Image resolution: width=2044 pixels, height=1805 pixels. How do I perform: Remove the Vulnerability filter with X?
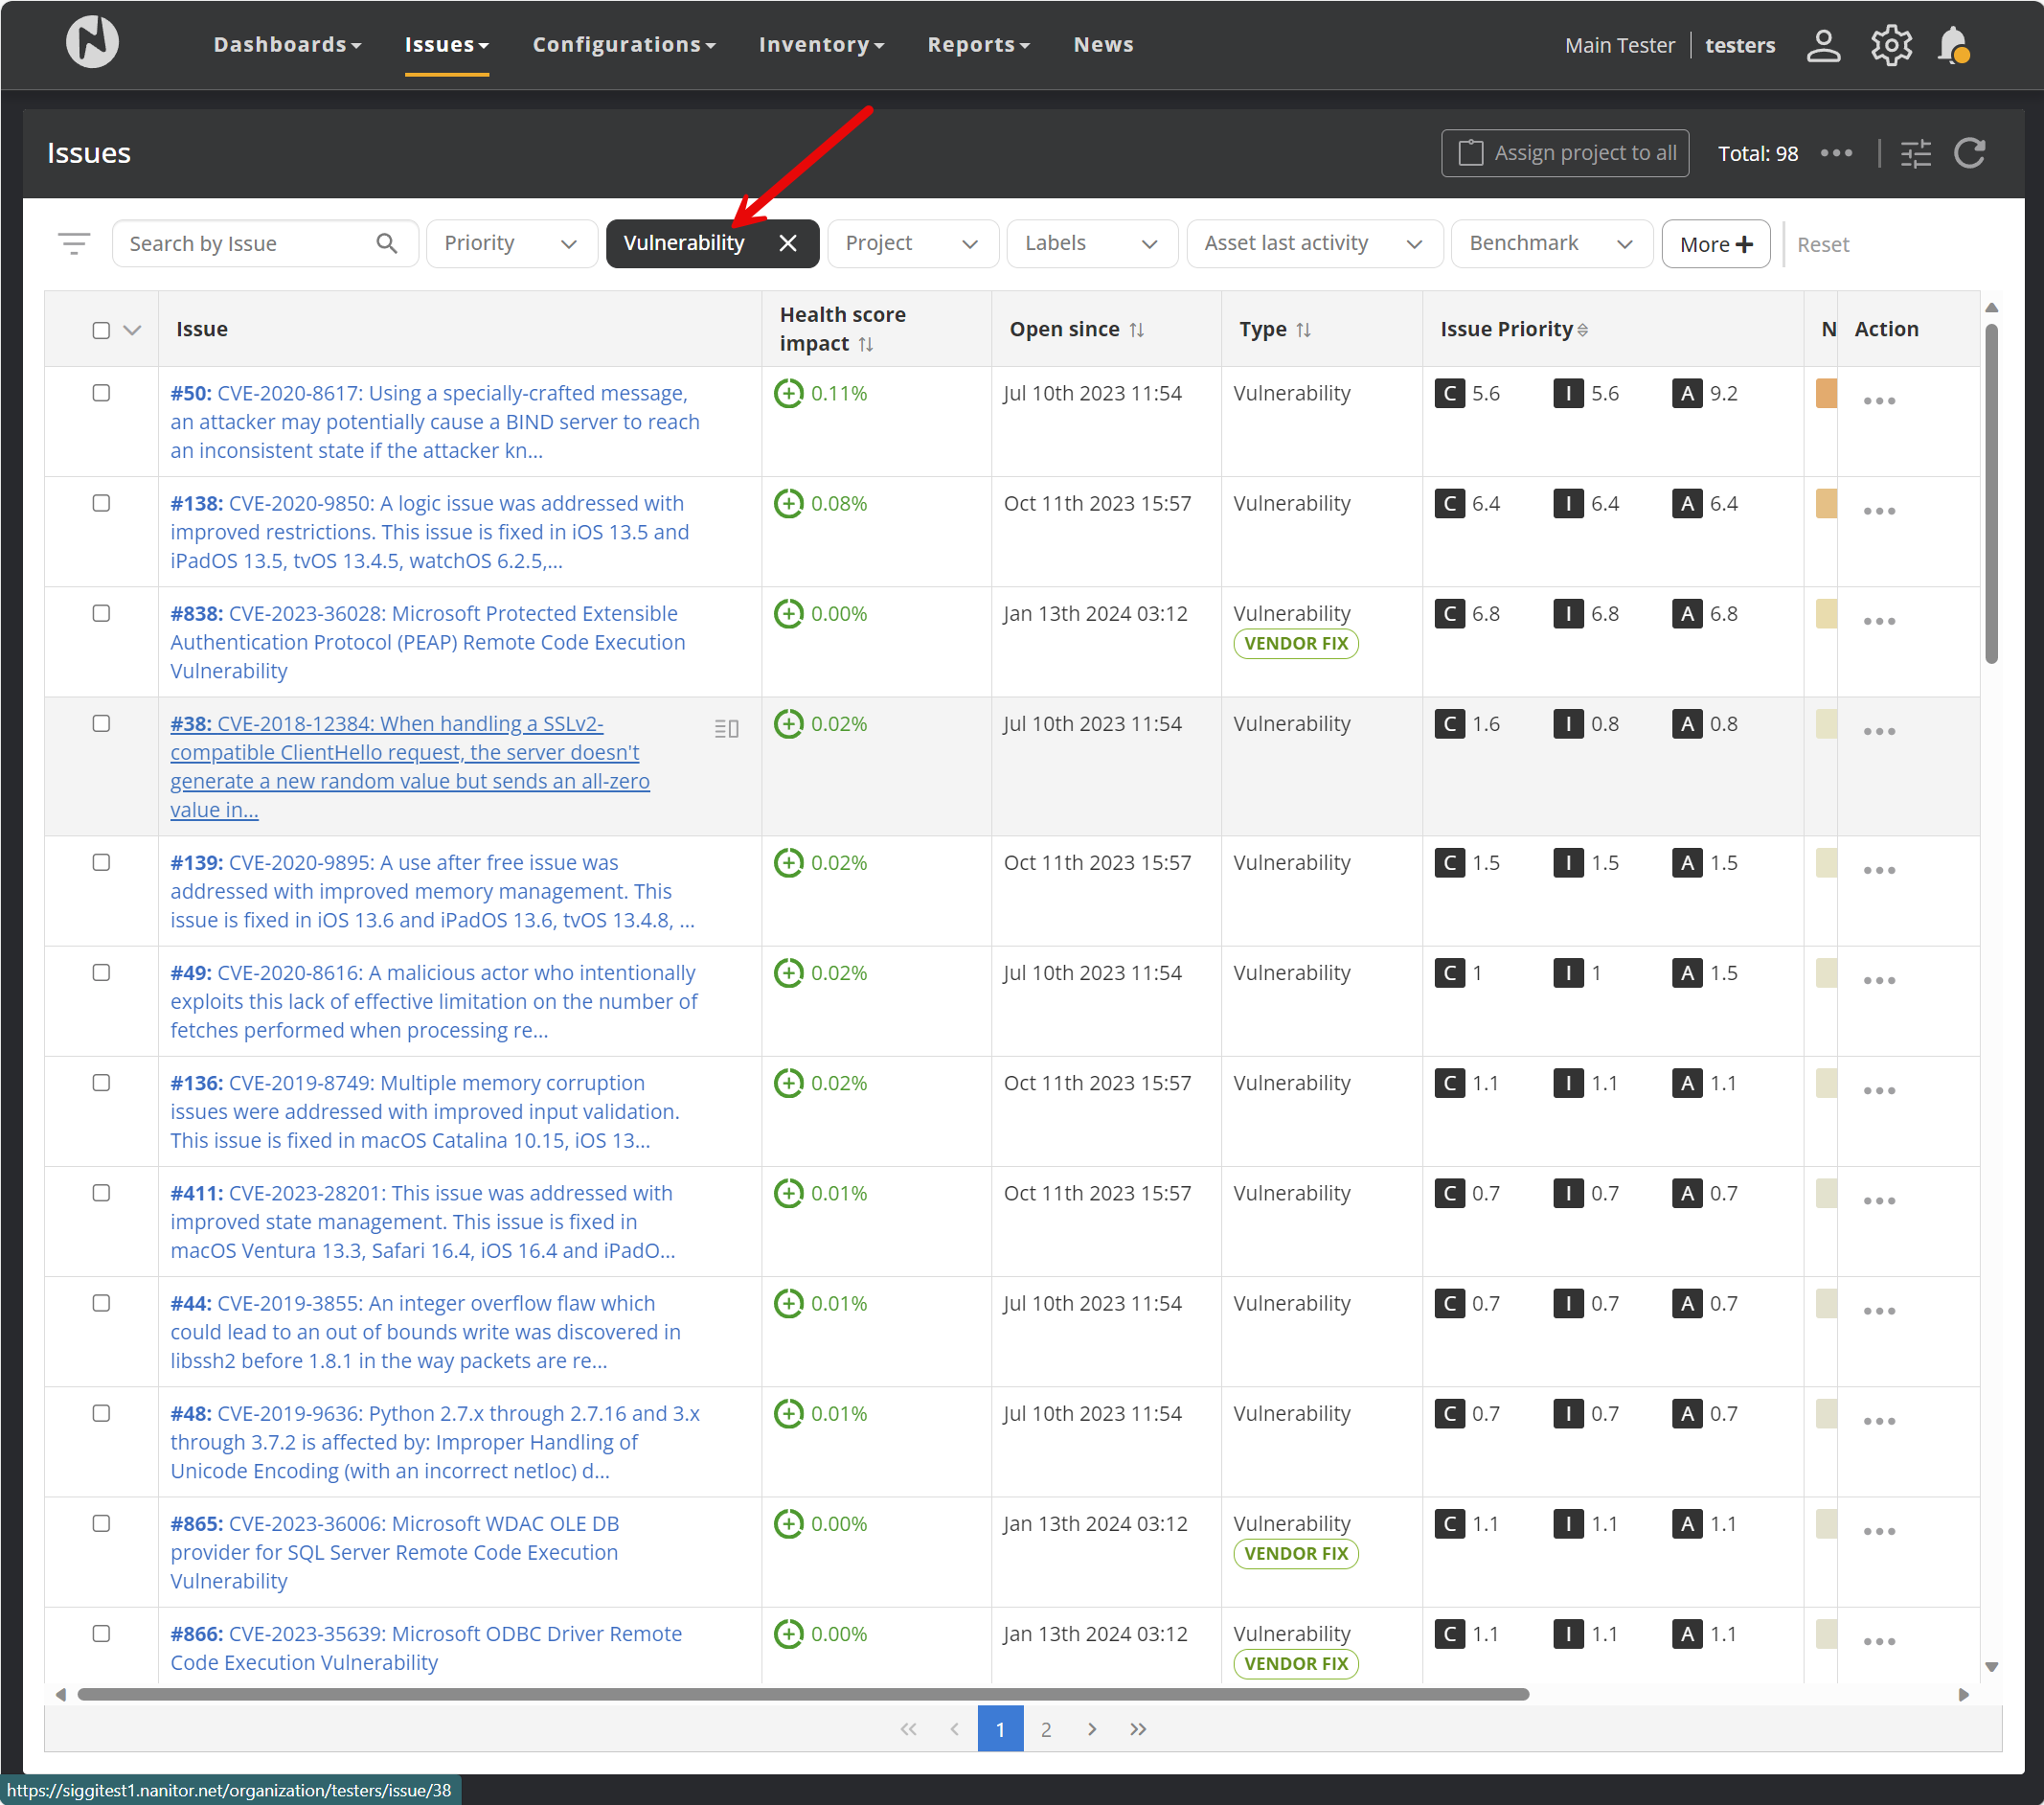tap(788, 243)
